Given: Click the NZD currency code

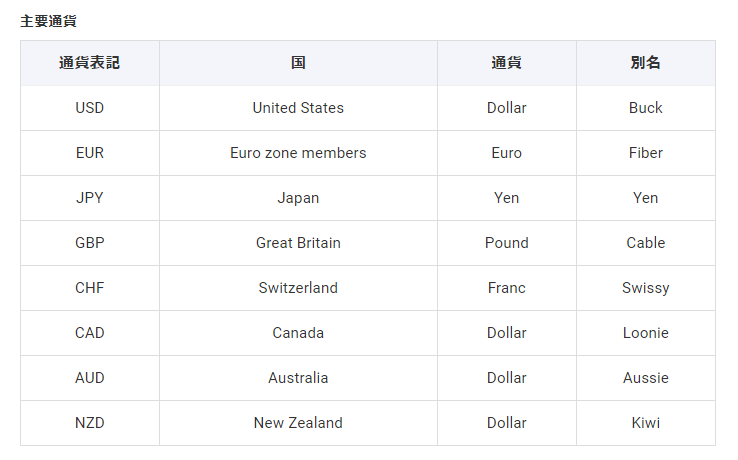Looking at the screenshot, I should tap(89, 423).
